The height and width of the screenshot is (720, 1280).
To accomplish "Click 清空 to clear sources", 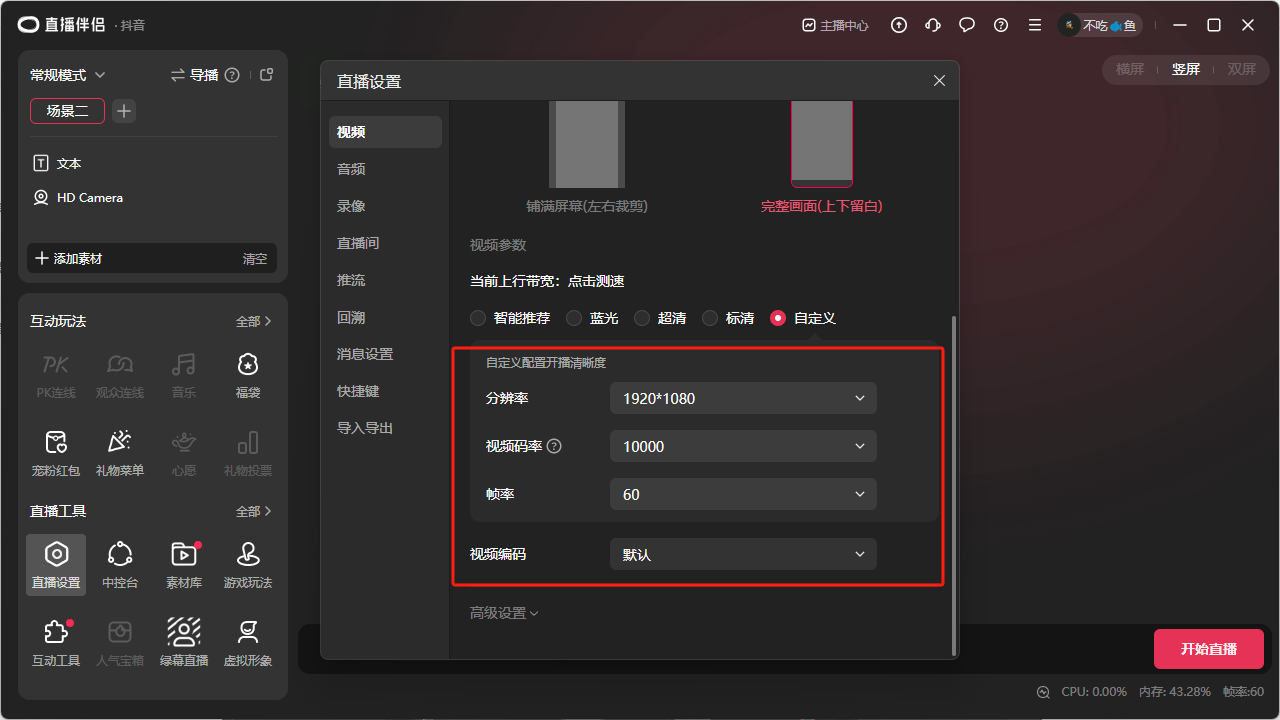I will tap(255, 258).
